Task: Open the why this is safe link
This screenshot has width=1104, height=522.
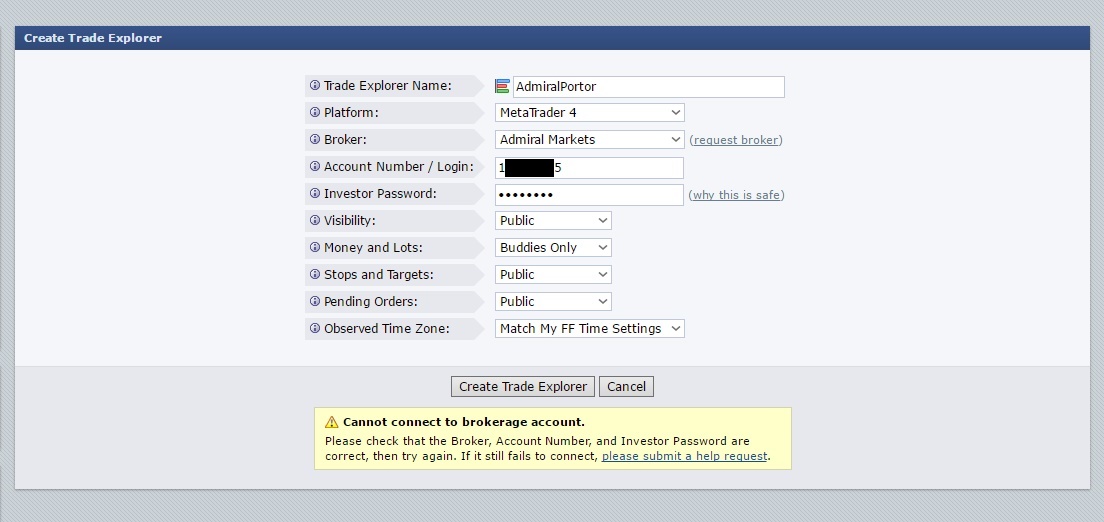Action: pos(736,195)
